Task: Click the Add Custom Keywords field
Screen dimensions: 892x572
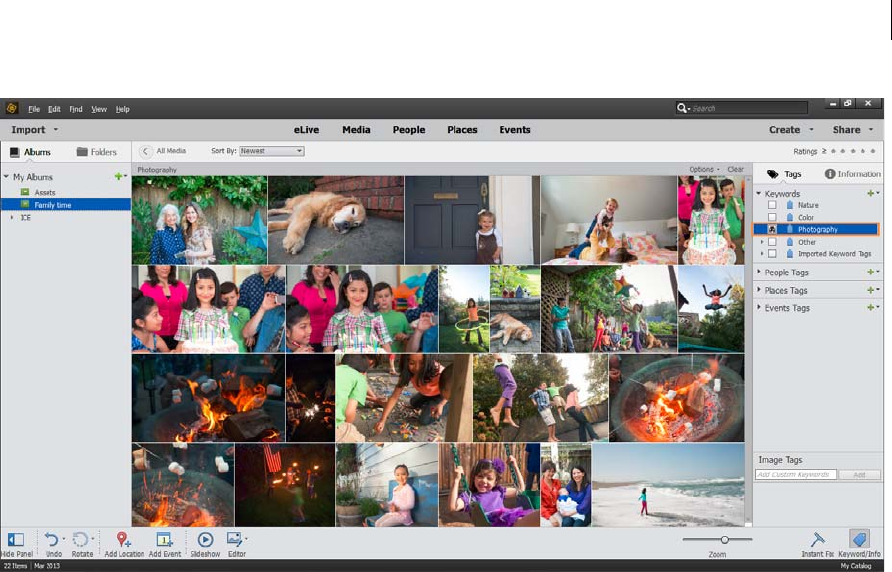Action: pos(795,474)
